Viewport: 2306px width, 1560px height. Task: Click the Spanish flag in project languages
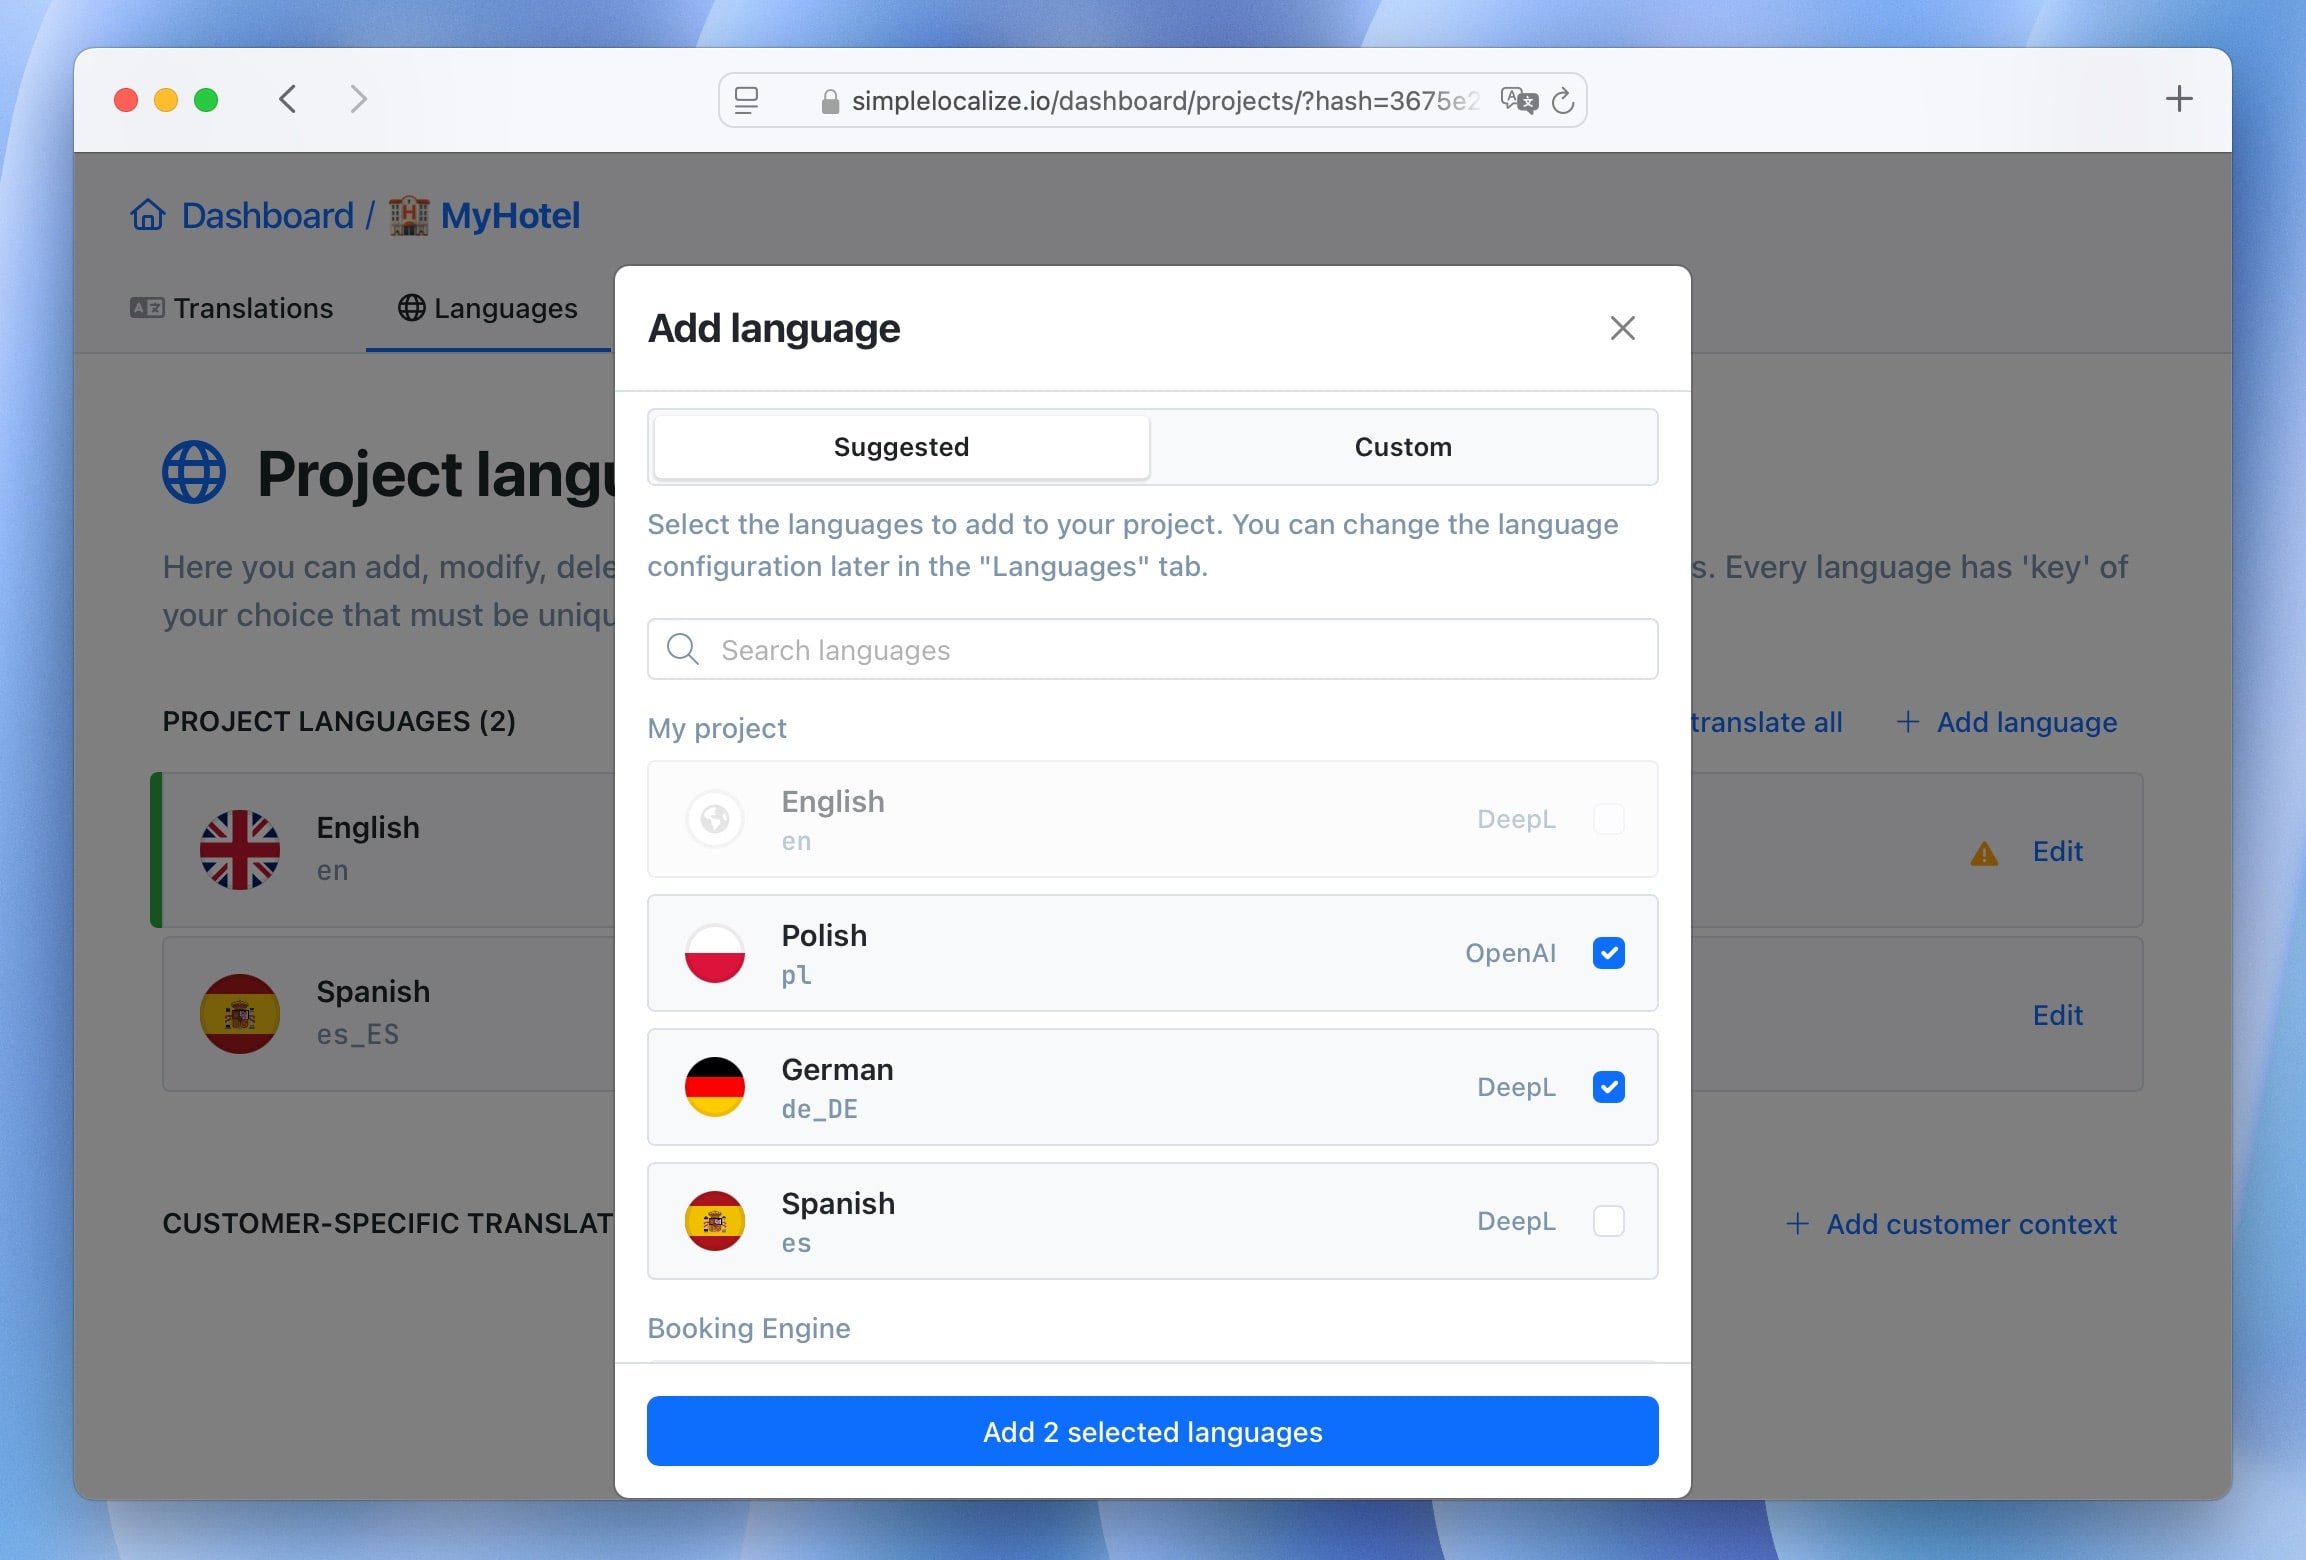pos(240,1014)
